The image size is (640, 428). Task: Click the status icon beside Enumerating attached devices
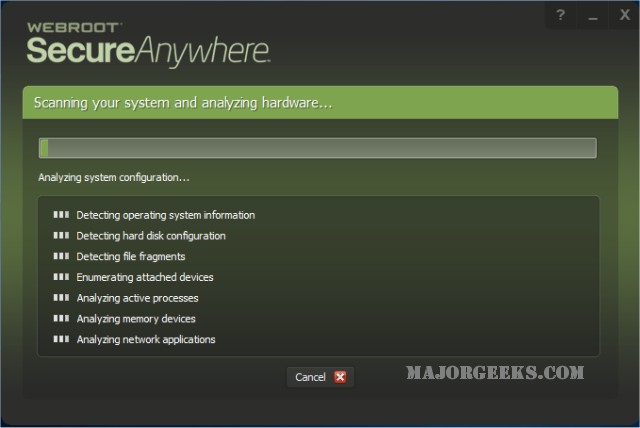pos(60,277)
